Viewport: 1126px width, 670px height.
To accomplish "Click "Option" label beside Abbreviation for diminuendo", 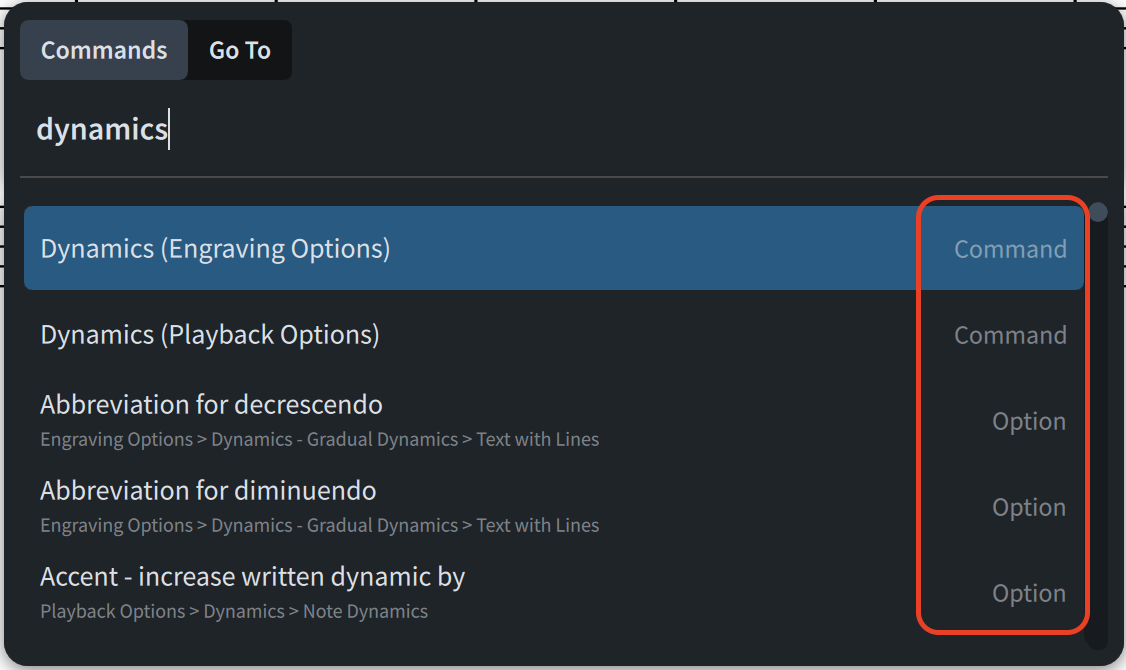I will tap(1029, 507).
